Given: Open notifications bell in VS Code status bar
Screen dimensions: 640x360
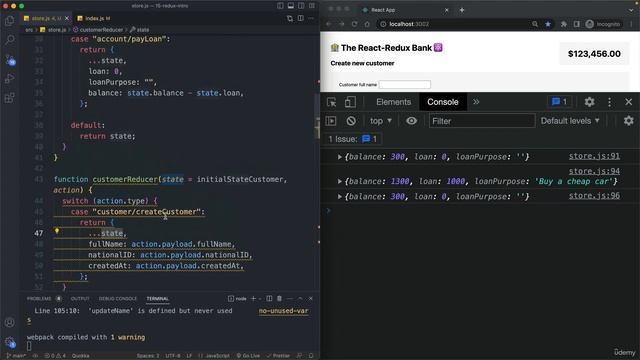Looking at the screenshot, I should pyautogui.click(x=311, y=356).
